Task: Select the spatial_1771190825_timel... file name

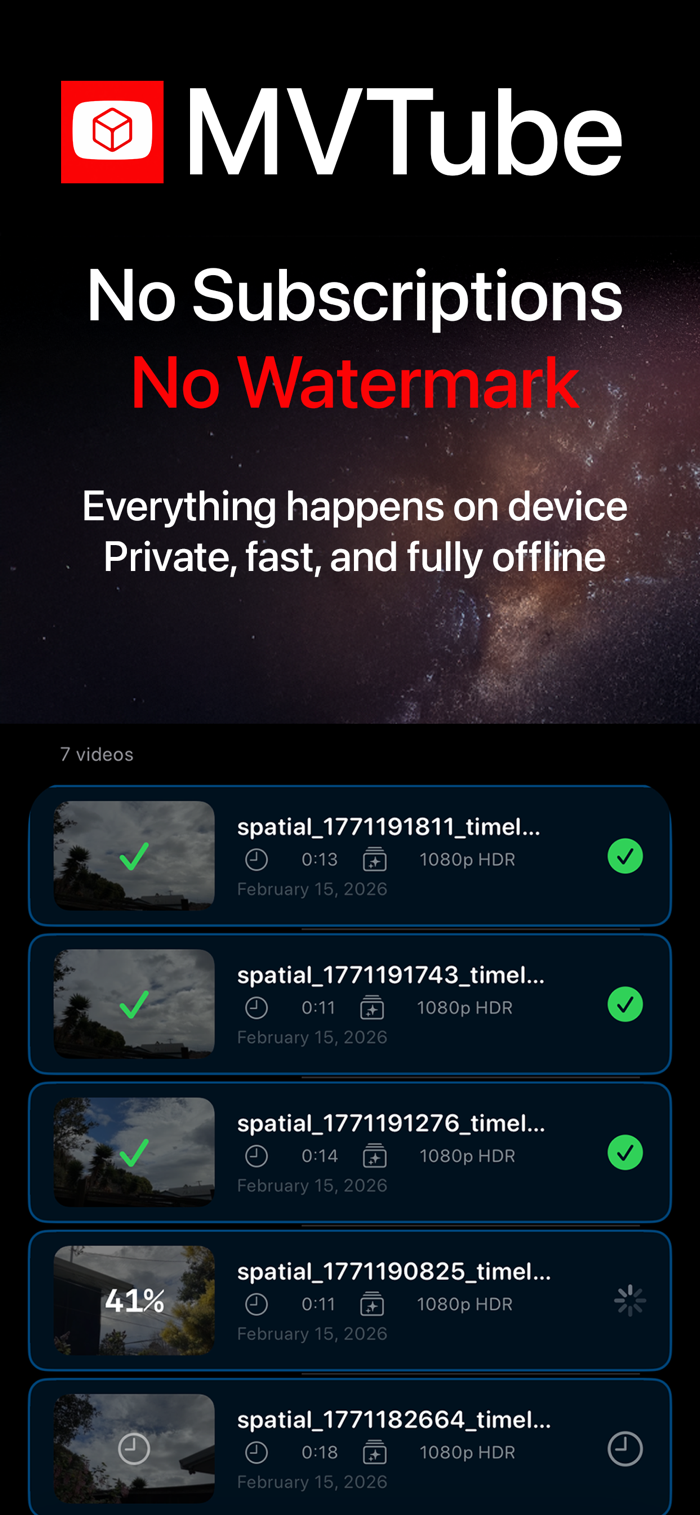Action: click(x=394, y=1272)
